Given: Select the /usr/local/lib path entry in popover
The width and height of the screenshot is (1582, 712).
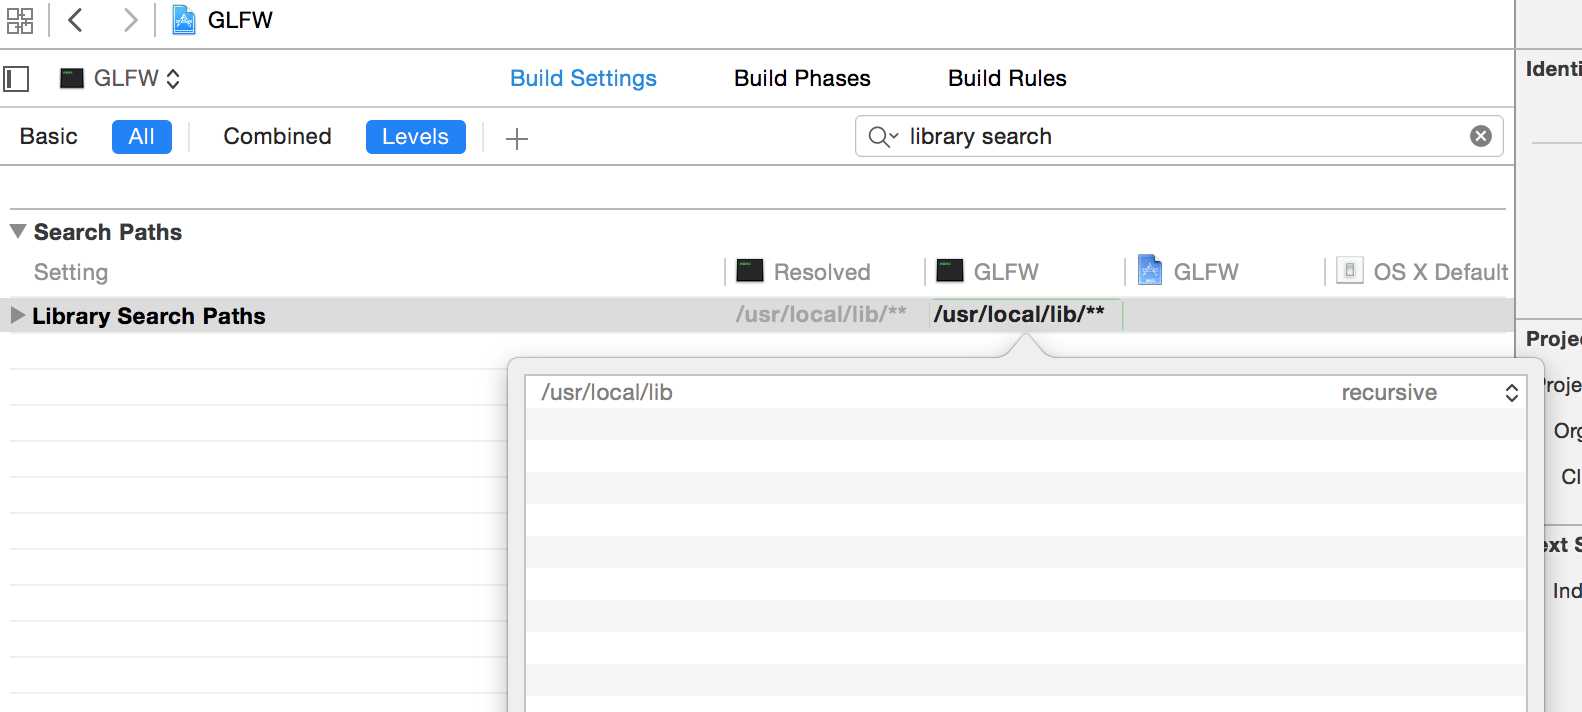Looking at the screenshot, I should tap(607, 392).
